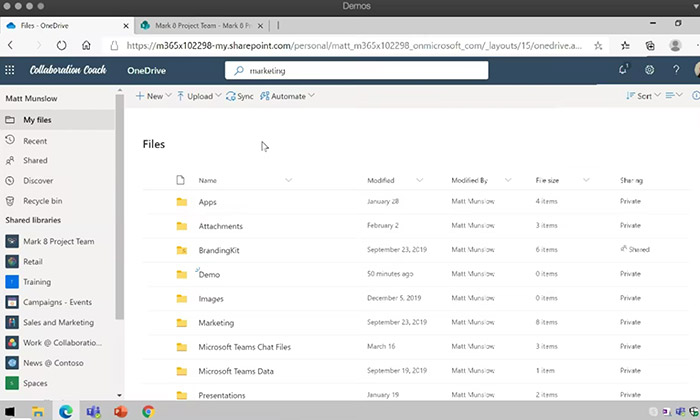The height and width of the screenshot is (420, 700).
Task: Click the browser address bar URL
Action: pyautogui.click(x=354, y=46)
